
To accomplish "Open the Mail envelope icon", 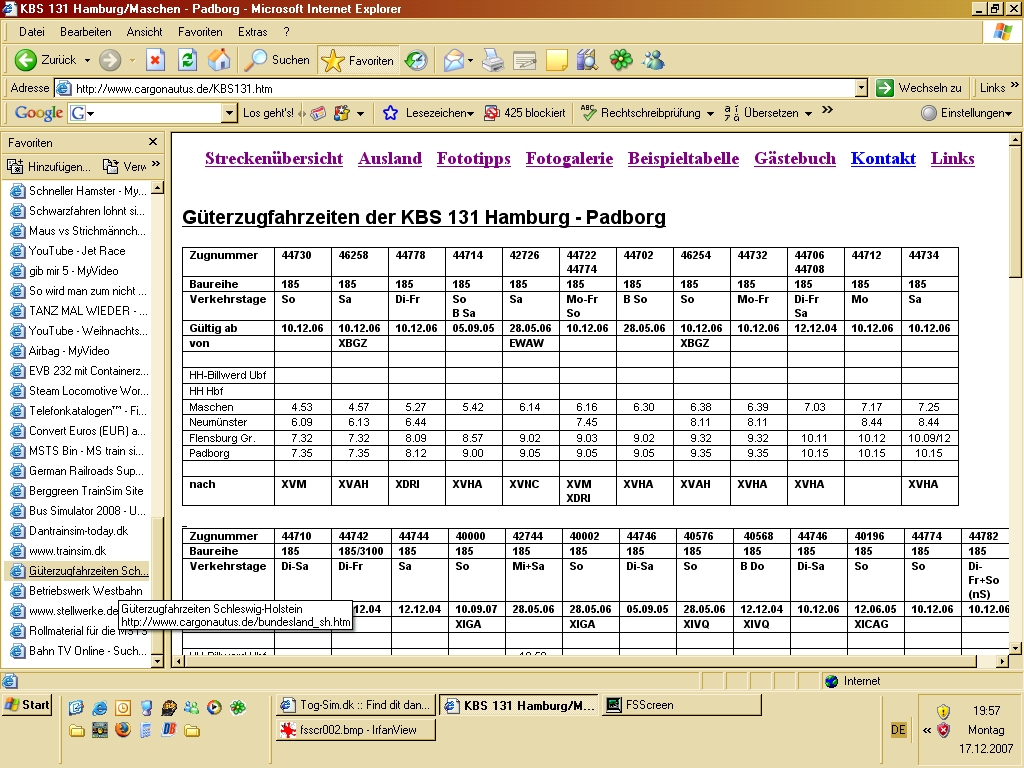I will click(x=453, y=60).
